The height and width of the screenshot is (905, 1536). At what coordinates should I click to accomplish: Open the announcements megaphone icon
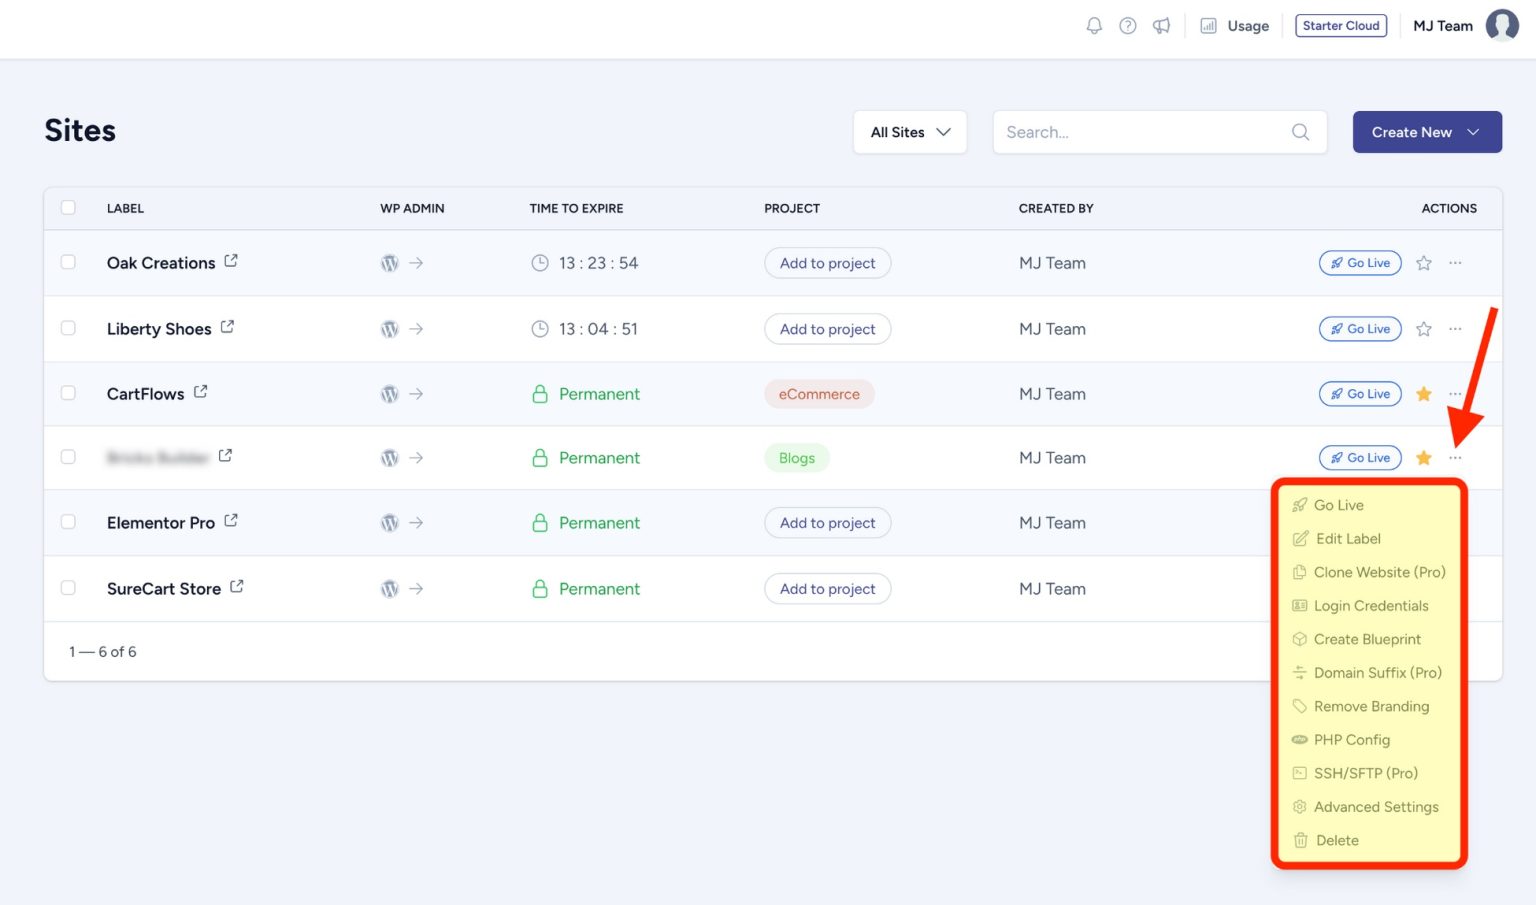pos(1160,25)
